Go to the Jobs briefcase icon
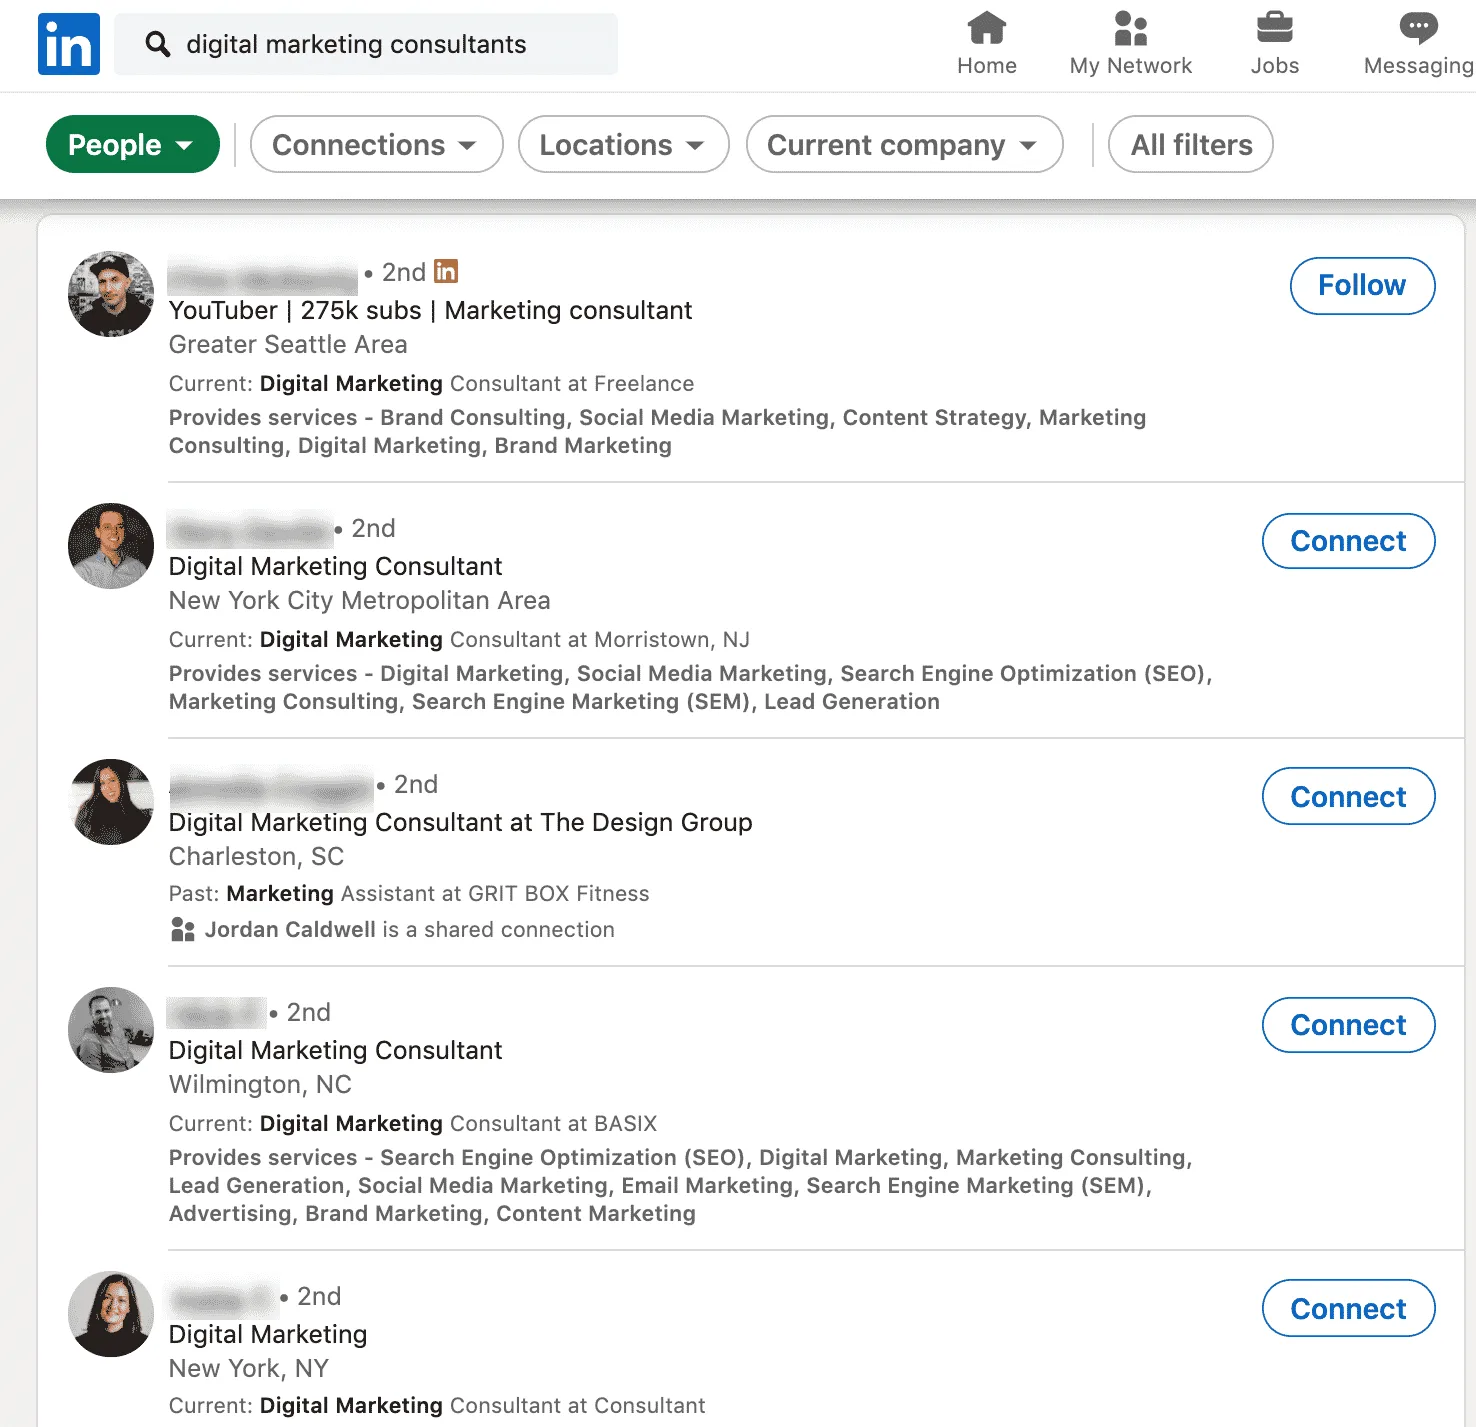The width and height of the screenshot is (1476, 1427). [1274, 28]
